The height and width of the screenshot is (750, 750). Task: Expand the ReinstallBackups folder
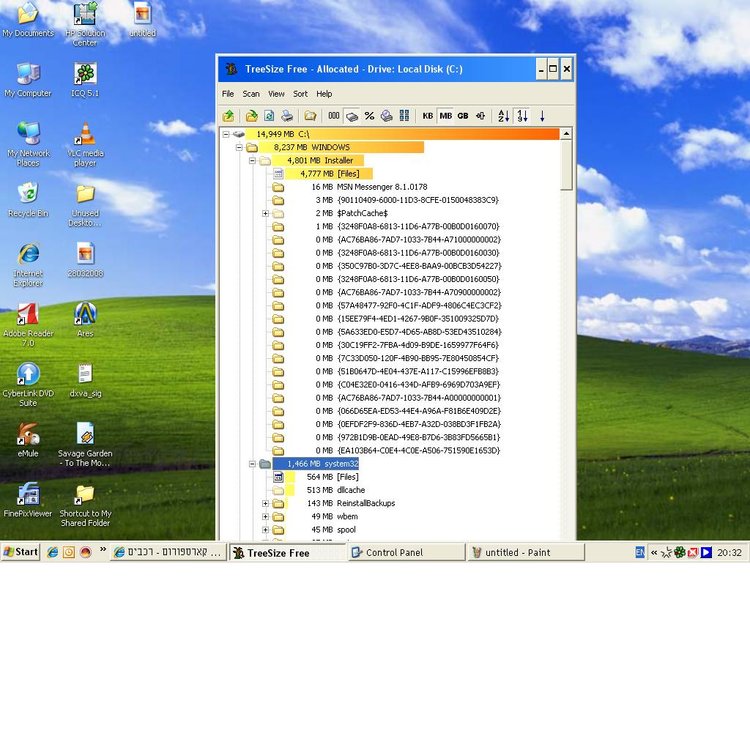(x=265, y=503)
